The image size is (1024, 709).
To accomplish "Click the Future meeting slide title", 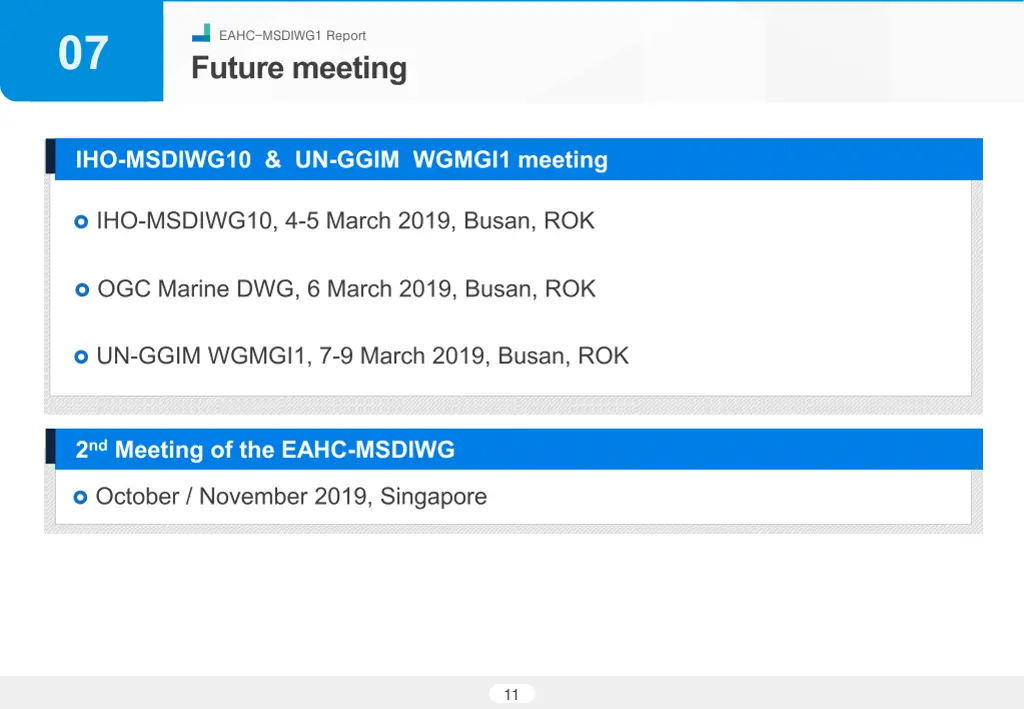I will tap(299, 68).
